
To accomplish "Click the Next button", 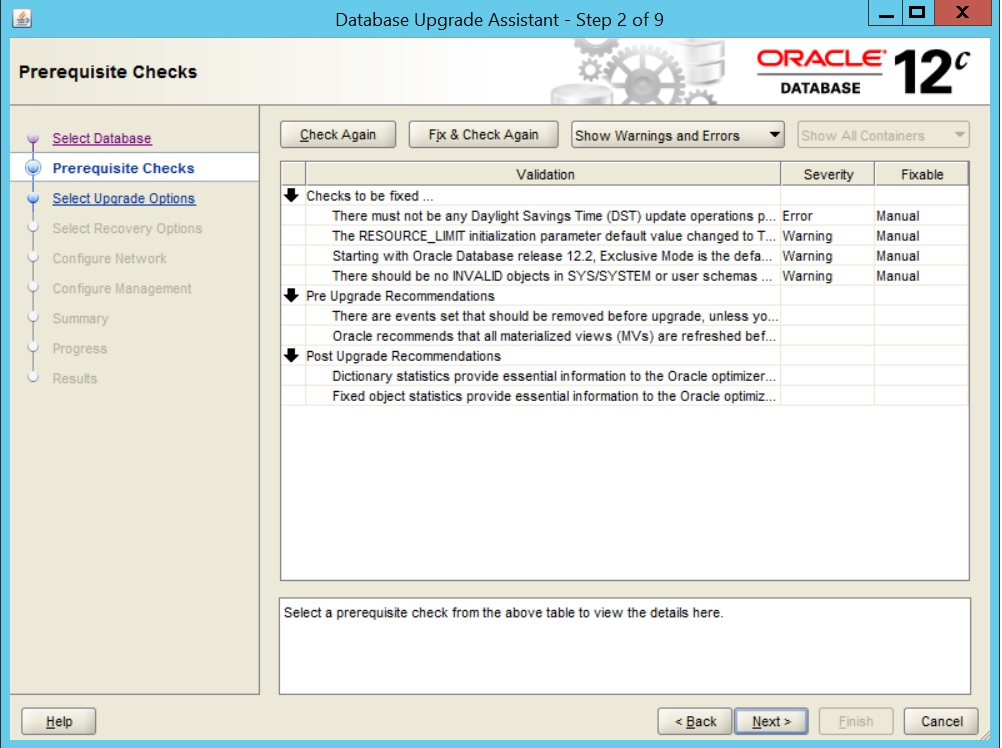I will coord(771,721).
